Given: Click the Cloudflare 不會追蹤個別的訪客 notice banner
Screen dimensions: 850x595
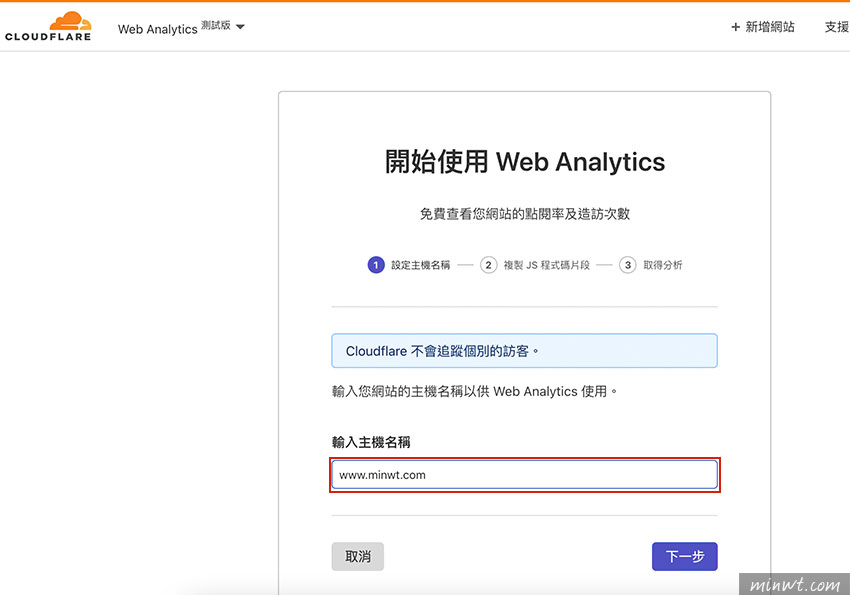Looking at the screenshot, I should (x=525, y=351).
